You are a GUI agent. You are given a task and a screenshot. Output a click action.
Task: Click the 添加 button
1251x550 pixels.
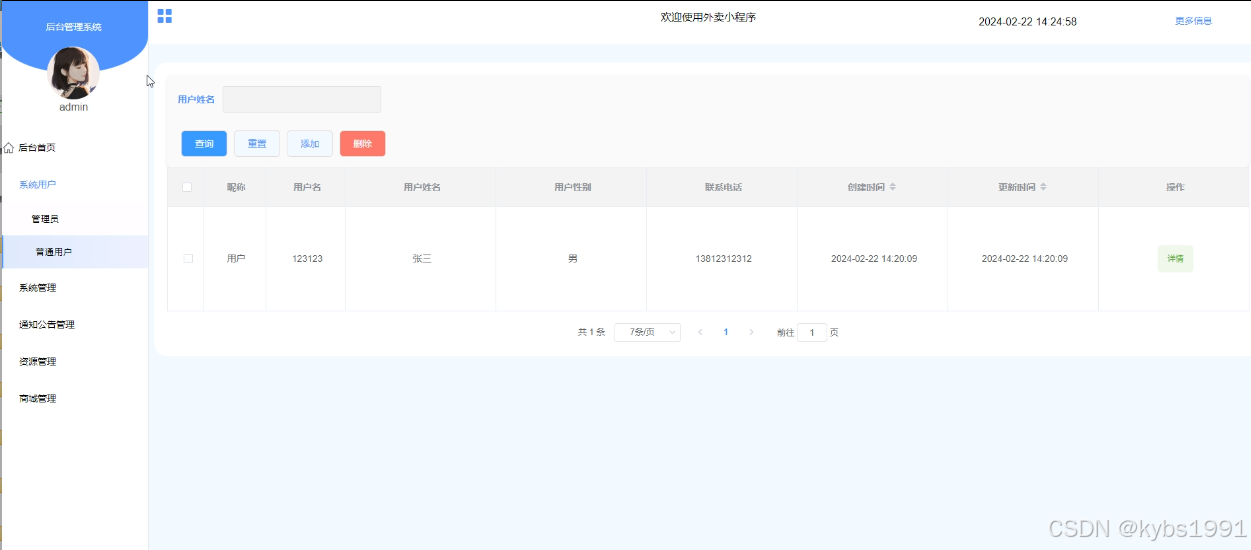click(310, 144)
